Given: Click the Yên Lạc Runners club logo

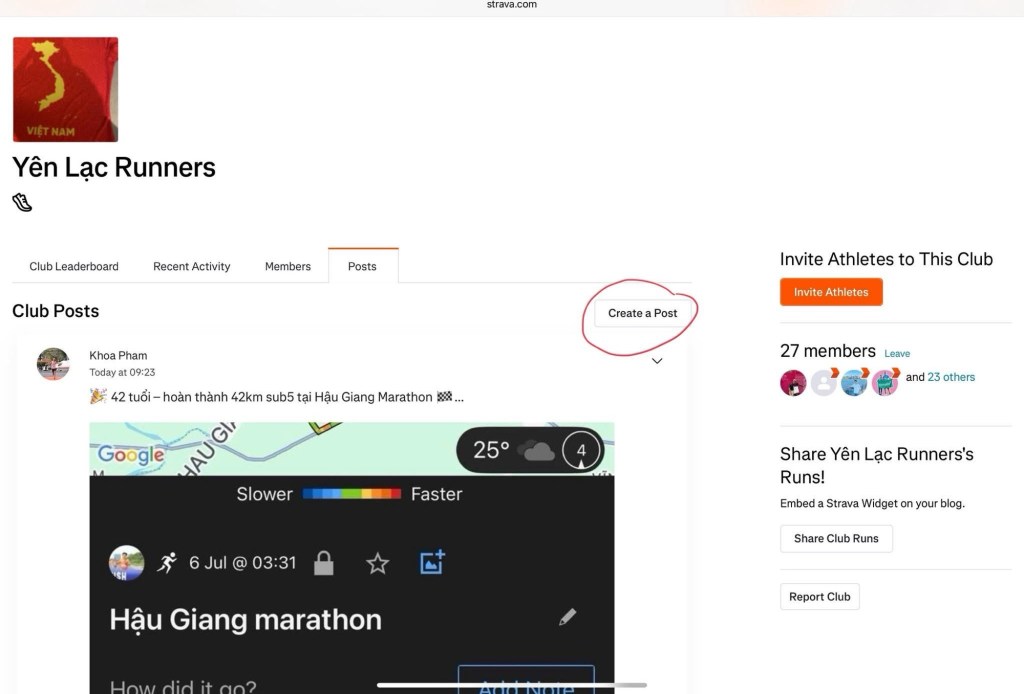Looking at the screenshot, I should pos(65,90).
